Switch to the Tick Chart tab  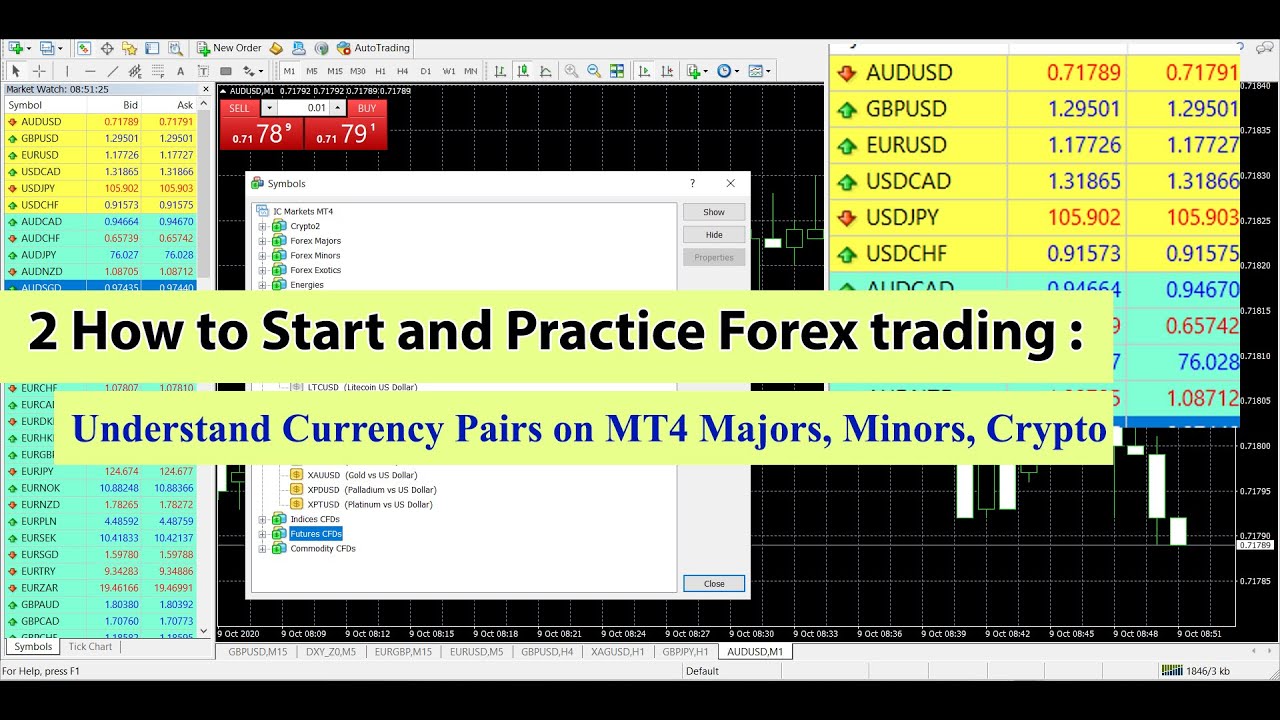click(x=90, y=647)
